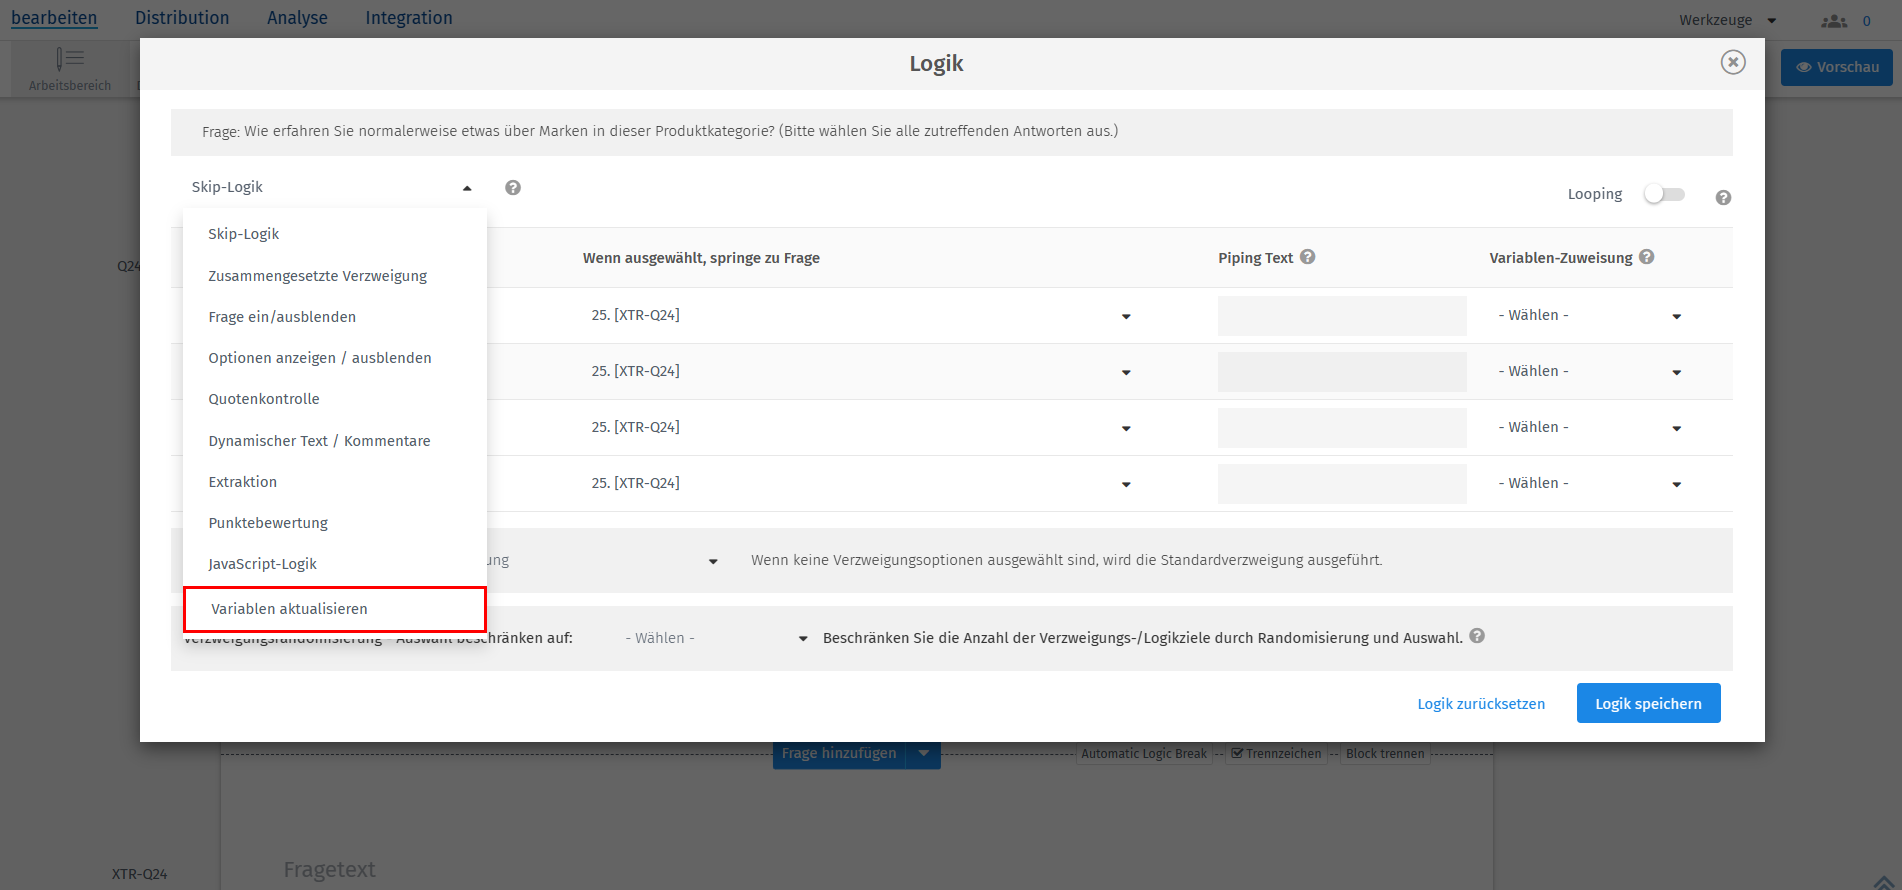Open first row Wählen variable dropdown
Screen dimensions: 1902x890
1589,316
